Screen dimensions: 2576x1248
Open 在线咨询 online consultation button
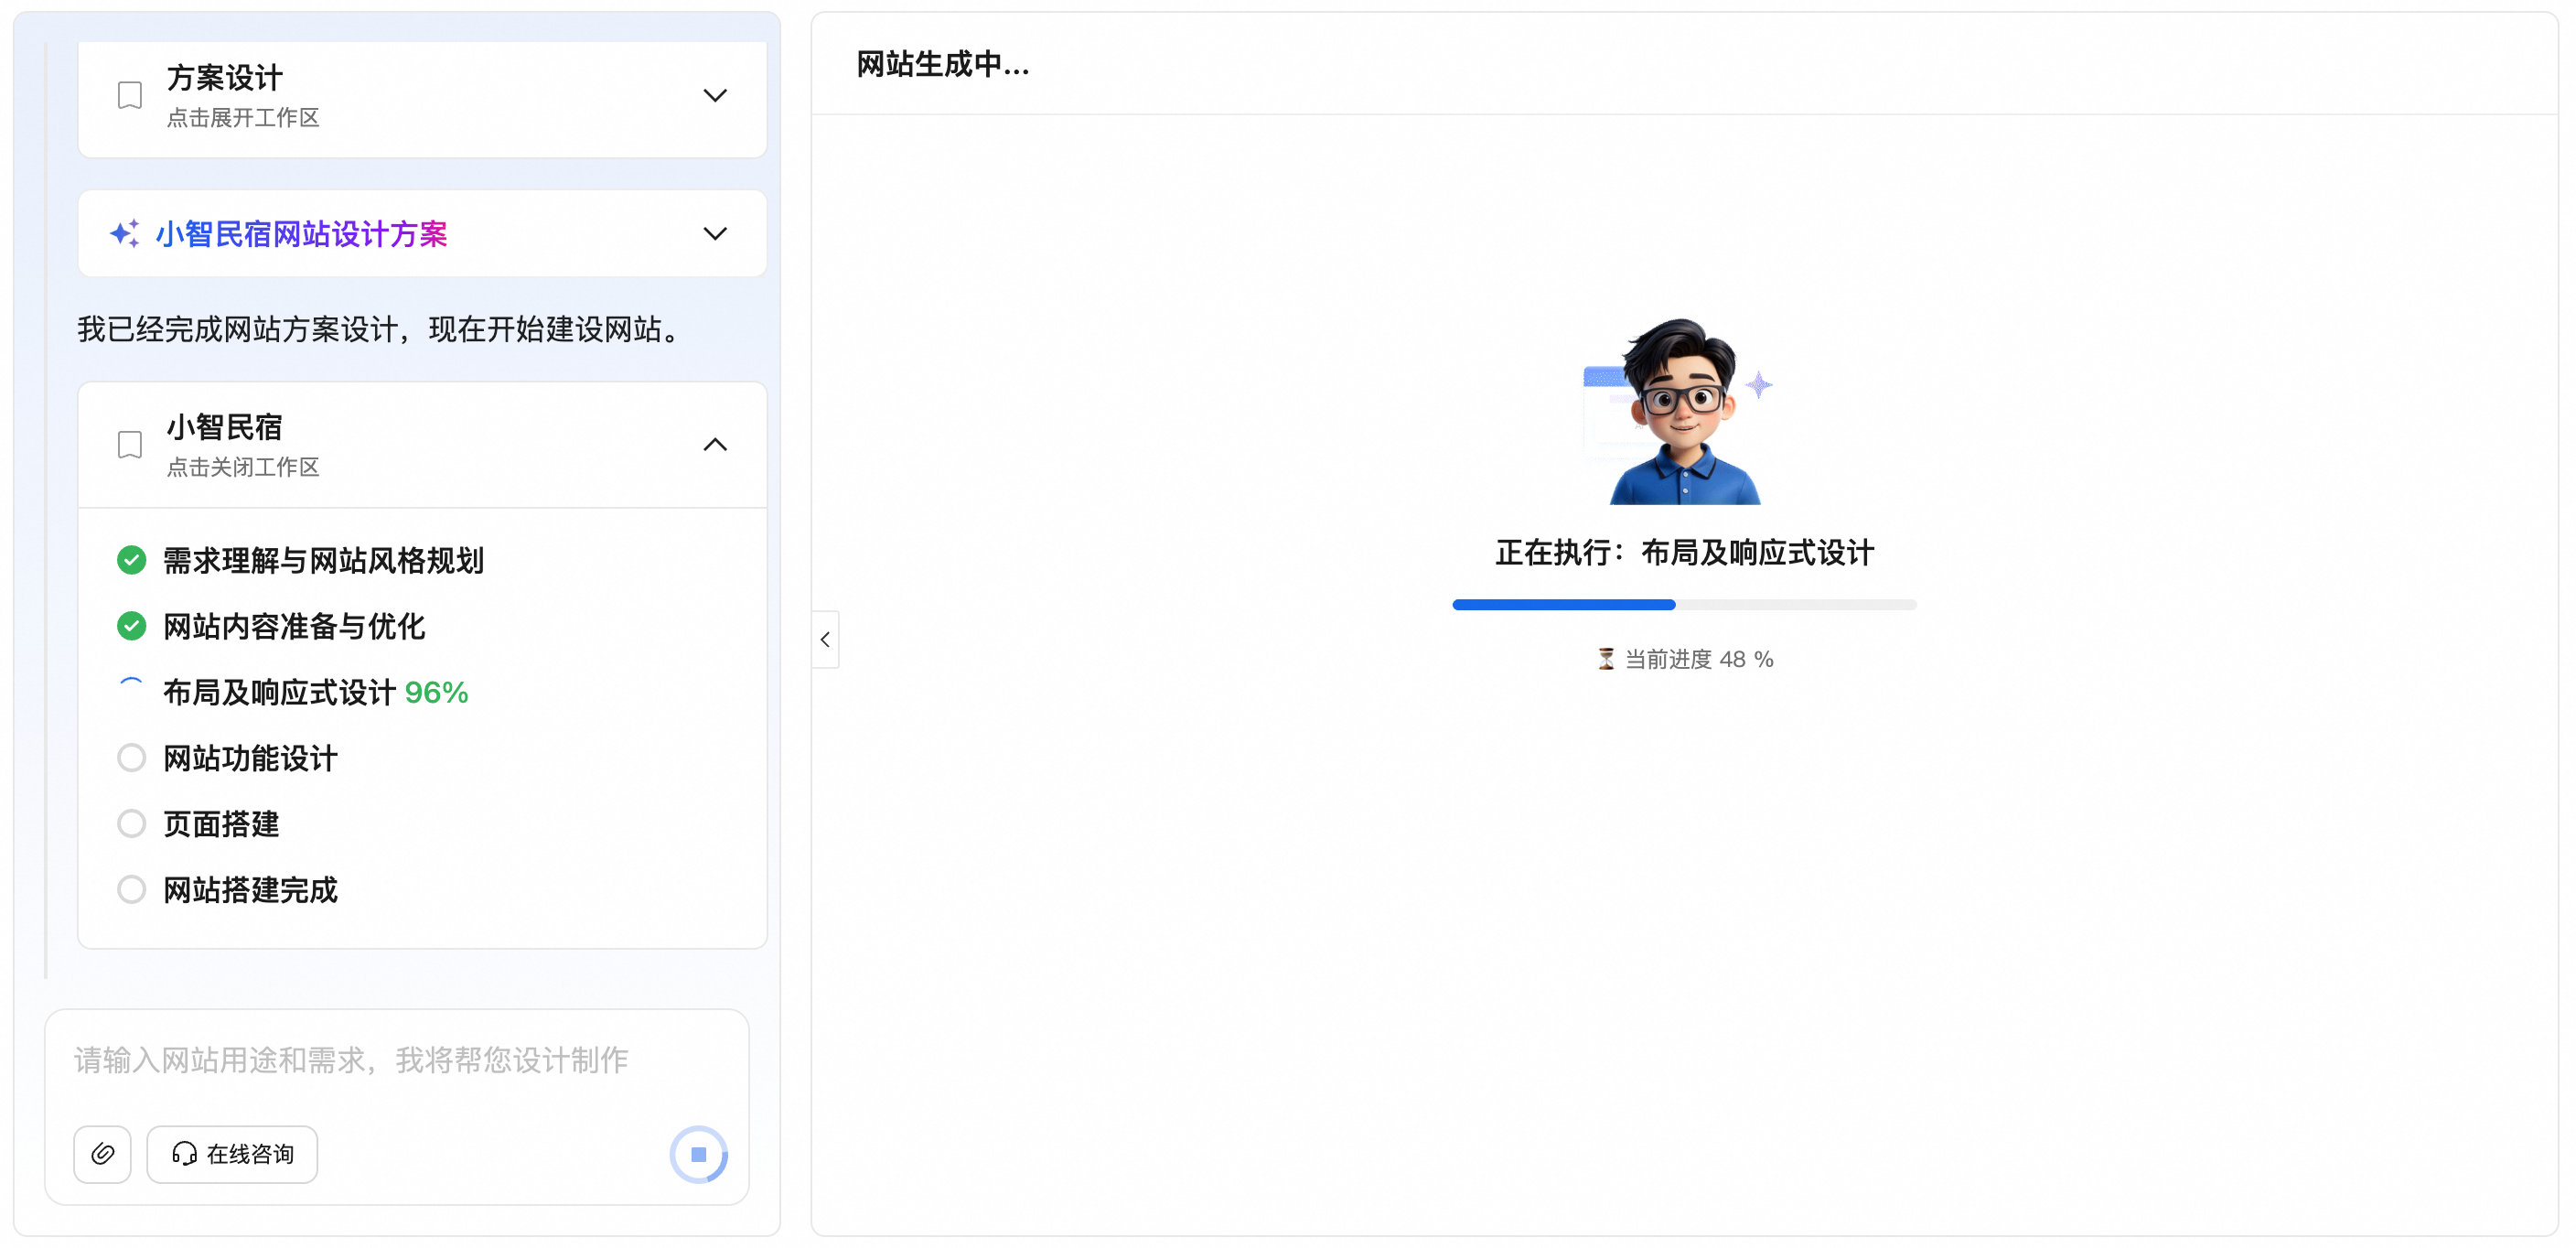[232, 1154]
